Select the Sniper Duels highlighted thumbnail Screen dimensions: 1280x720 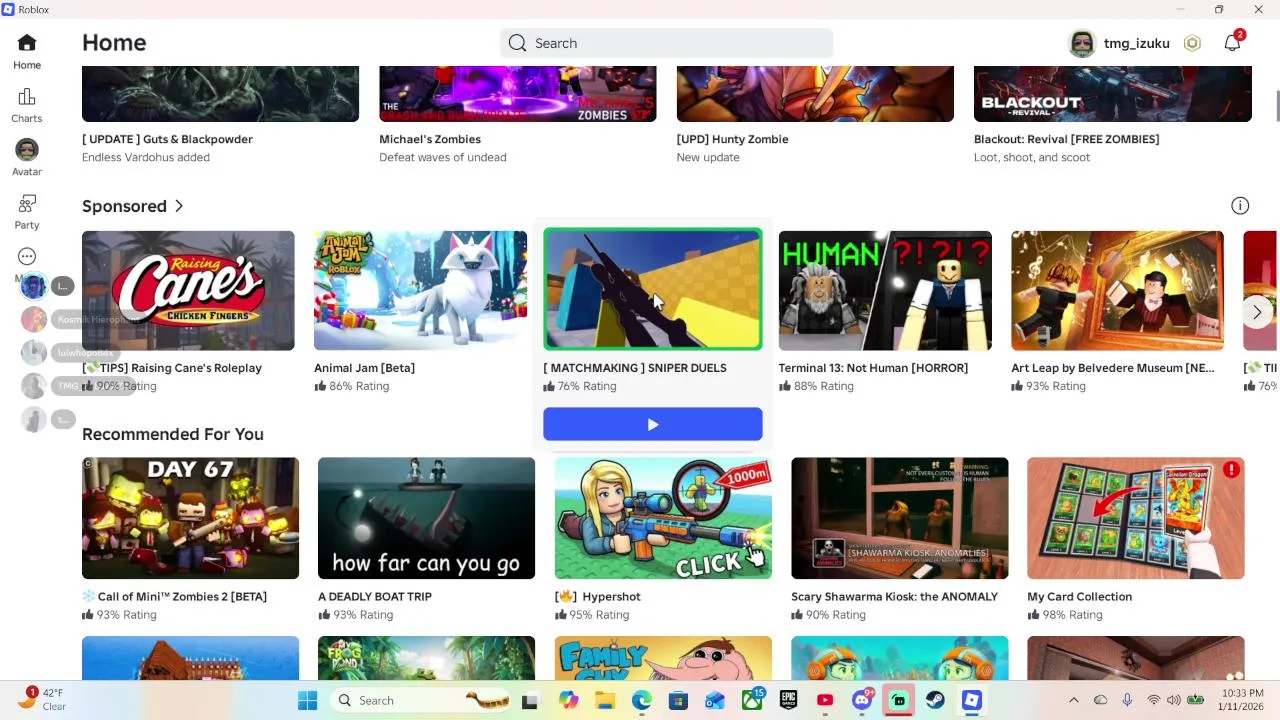pyautogui.click(x=653, y=289)
